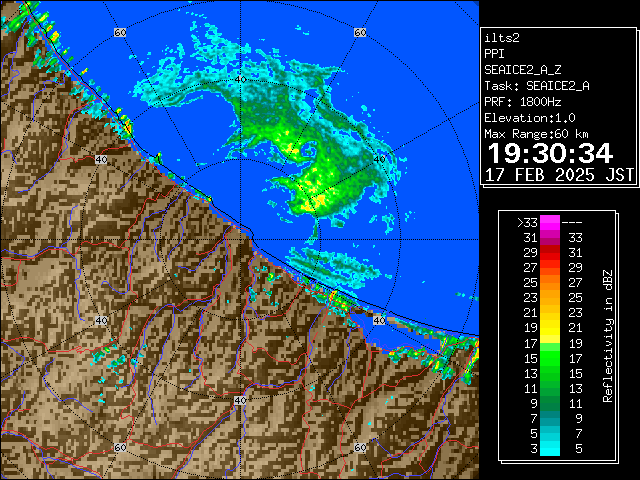Select the "40" range label southeast near the coast
The width and height of the screenshot is (640, 480).
[x=380, y=320]
